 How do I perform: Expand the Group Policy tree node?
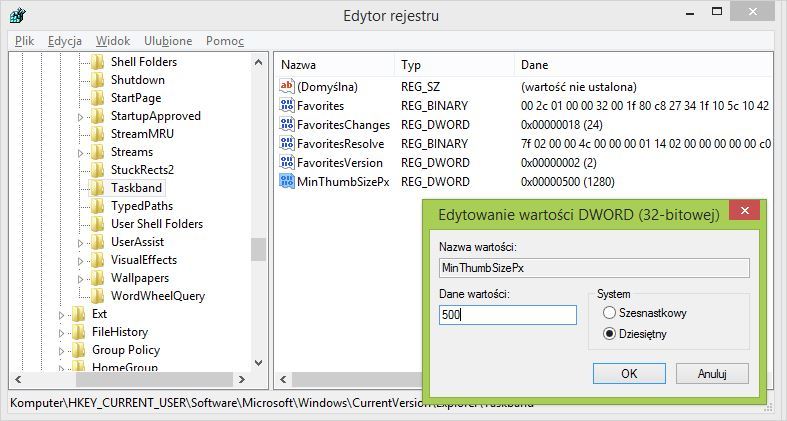(x=61, y=351)
